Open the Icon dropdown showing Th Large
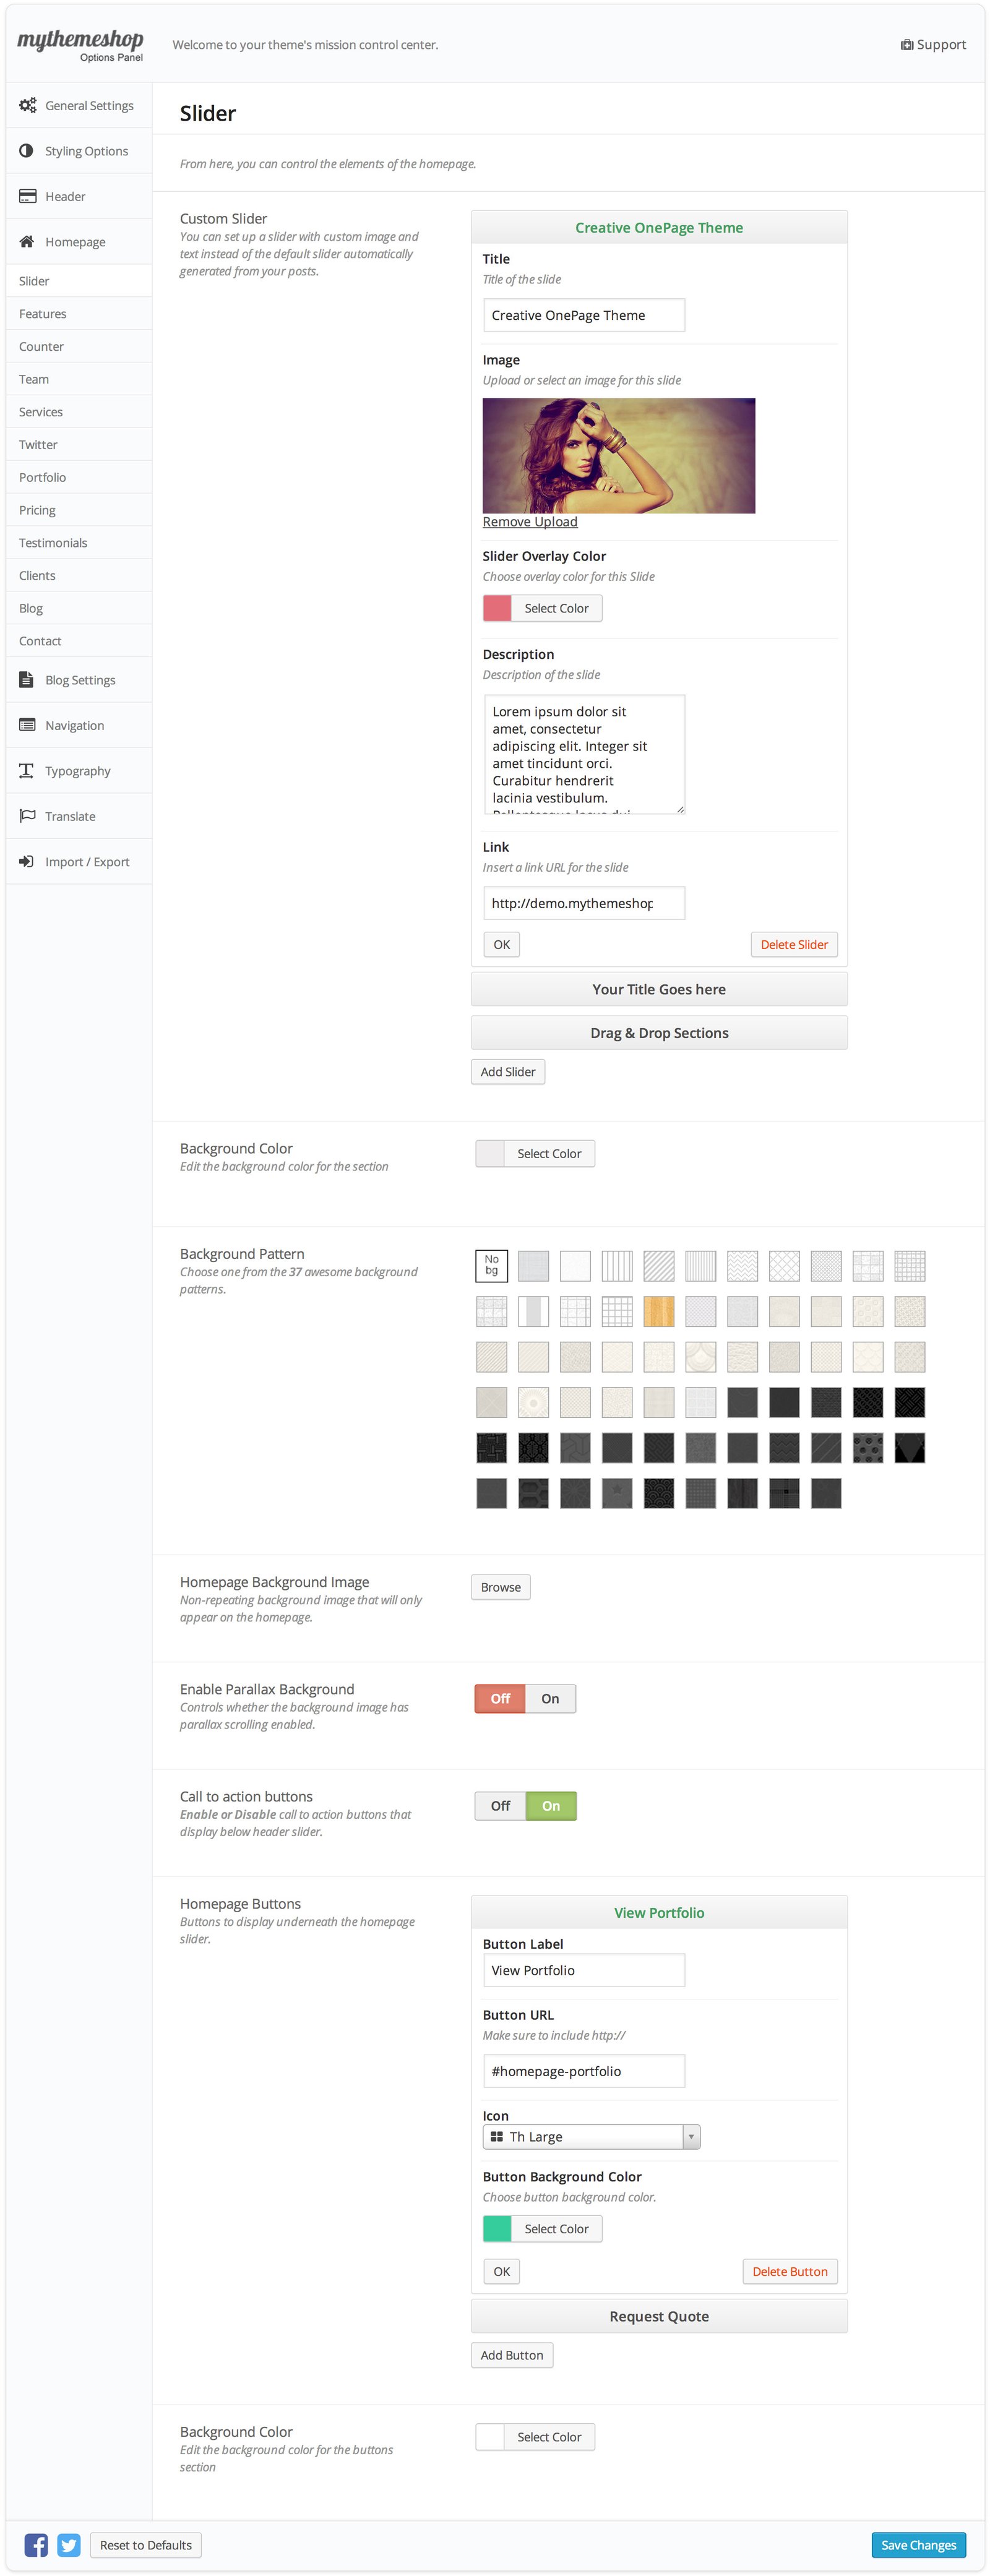990x2576 pixels. pos(591,2137)
